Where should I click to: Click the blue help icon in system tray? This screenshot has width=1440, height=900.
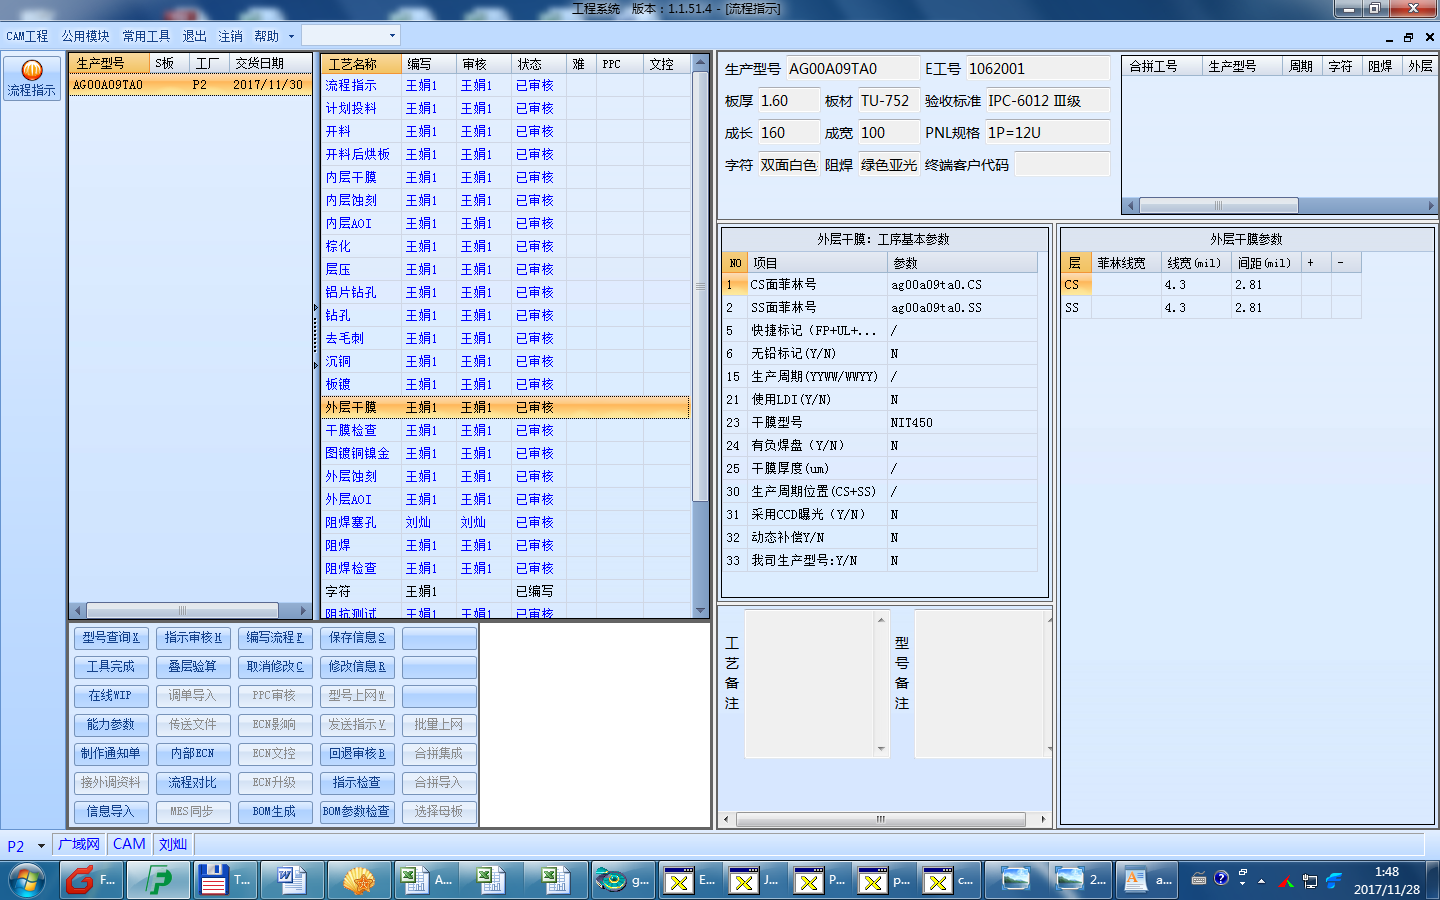coord(1221,878)
